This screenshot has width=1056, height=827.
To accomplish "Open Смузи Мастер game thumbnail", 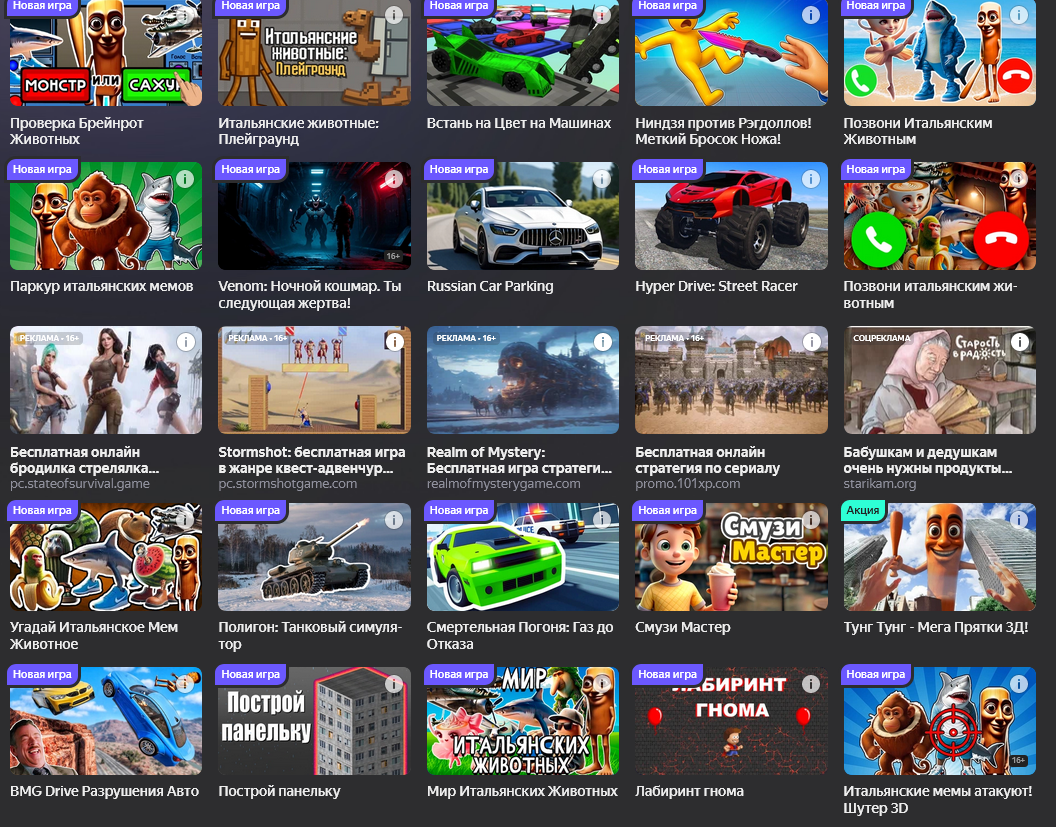I will 731,557.
